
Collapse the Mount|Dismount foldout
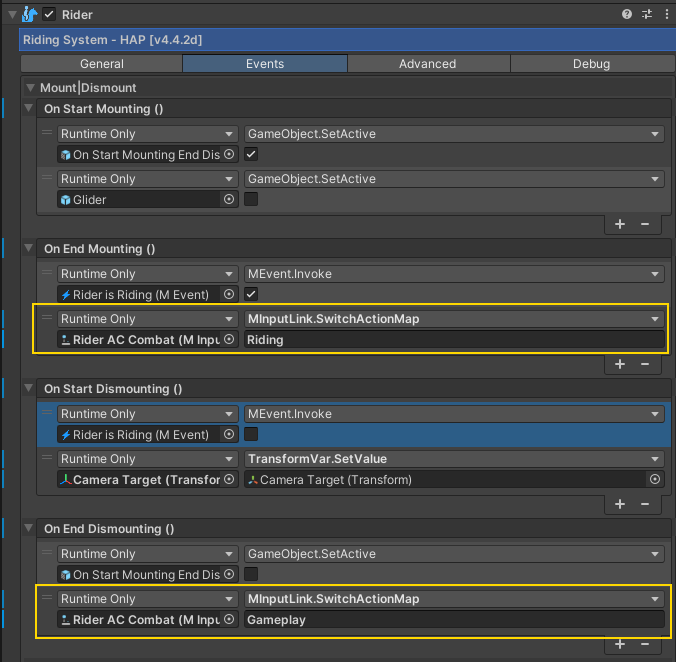pos(31,88)
